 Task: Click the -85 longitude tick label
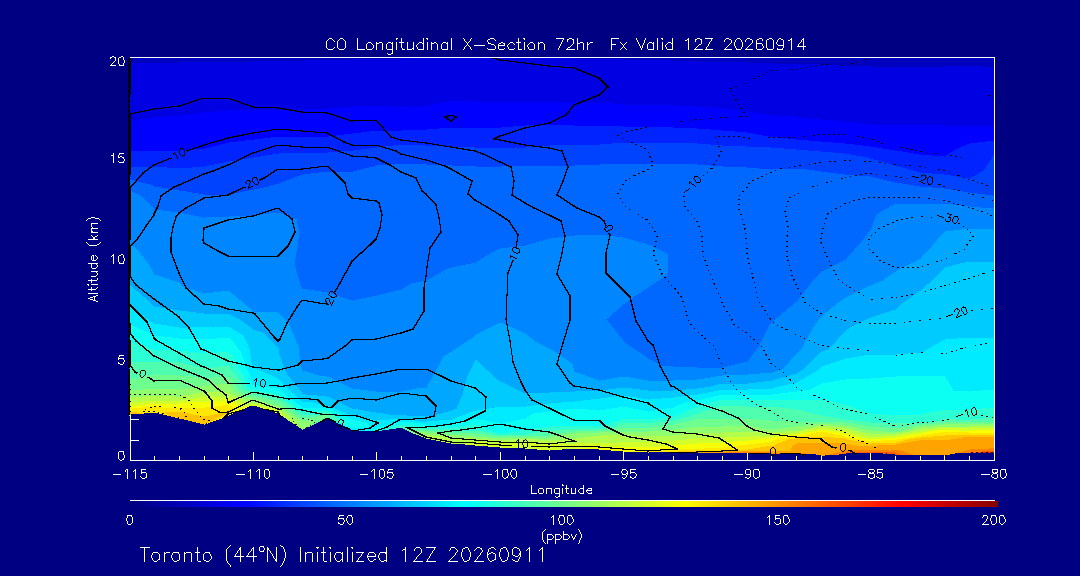pos(871,475)
